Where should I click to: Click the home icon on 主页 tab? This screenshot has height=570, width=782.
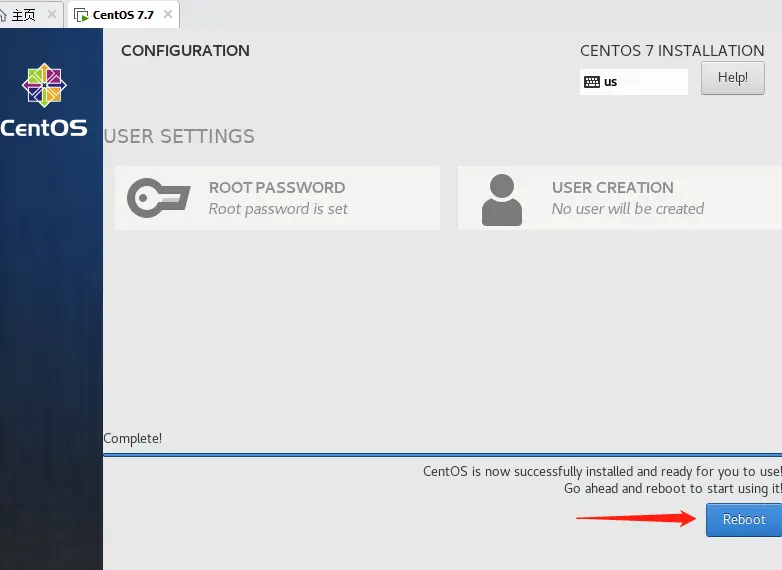click(x=3, y=15)
